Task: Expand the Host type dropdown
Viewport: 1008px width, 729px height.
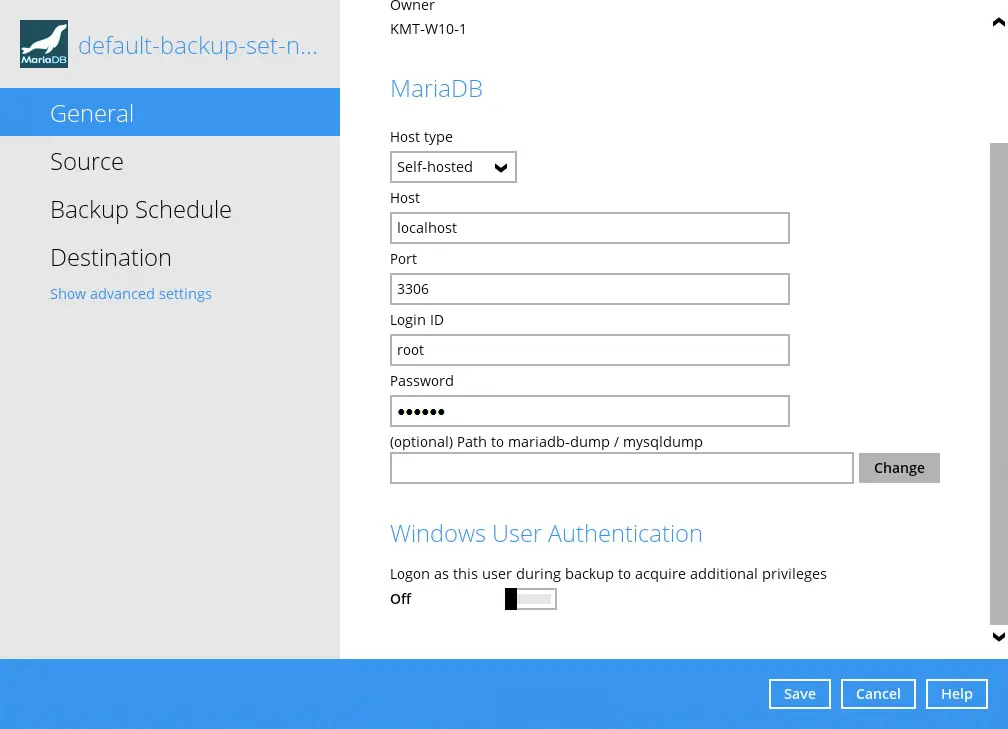Action: [453, 167]
